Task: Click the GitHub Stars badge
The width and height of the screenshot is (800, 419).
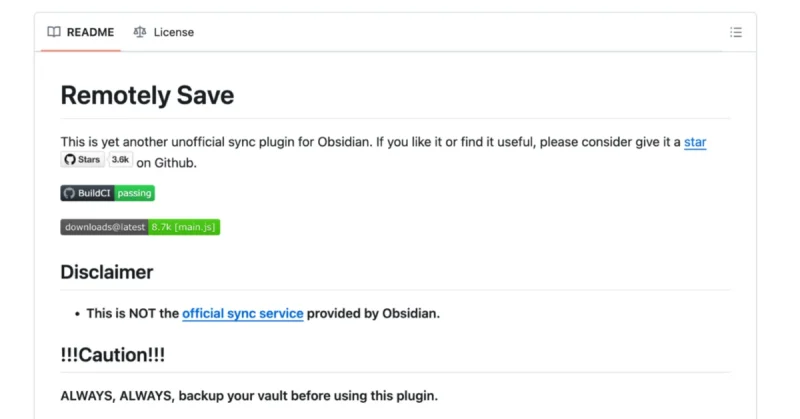Action: click(x=83, y=160)
